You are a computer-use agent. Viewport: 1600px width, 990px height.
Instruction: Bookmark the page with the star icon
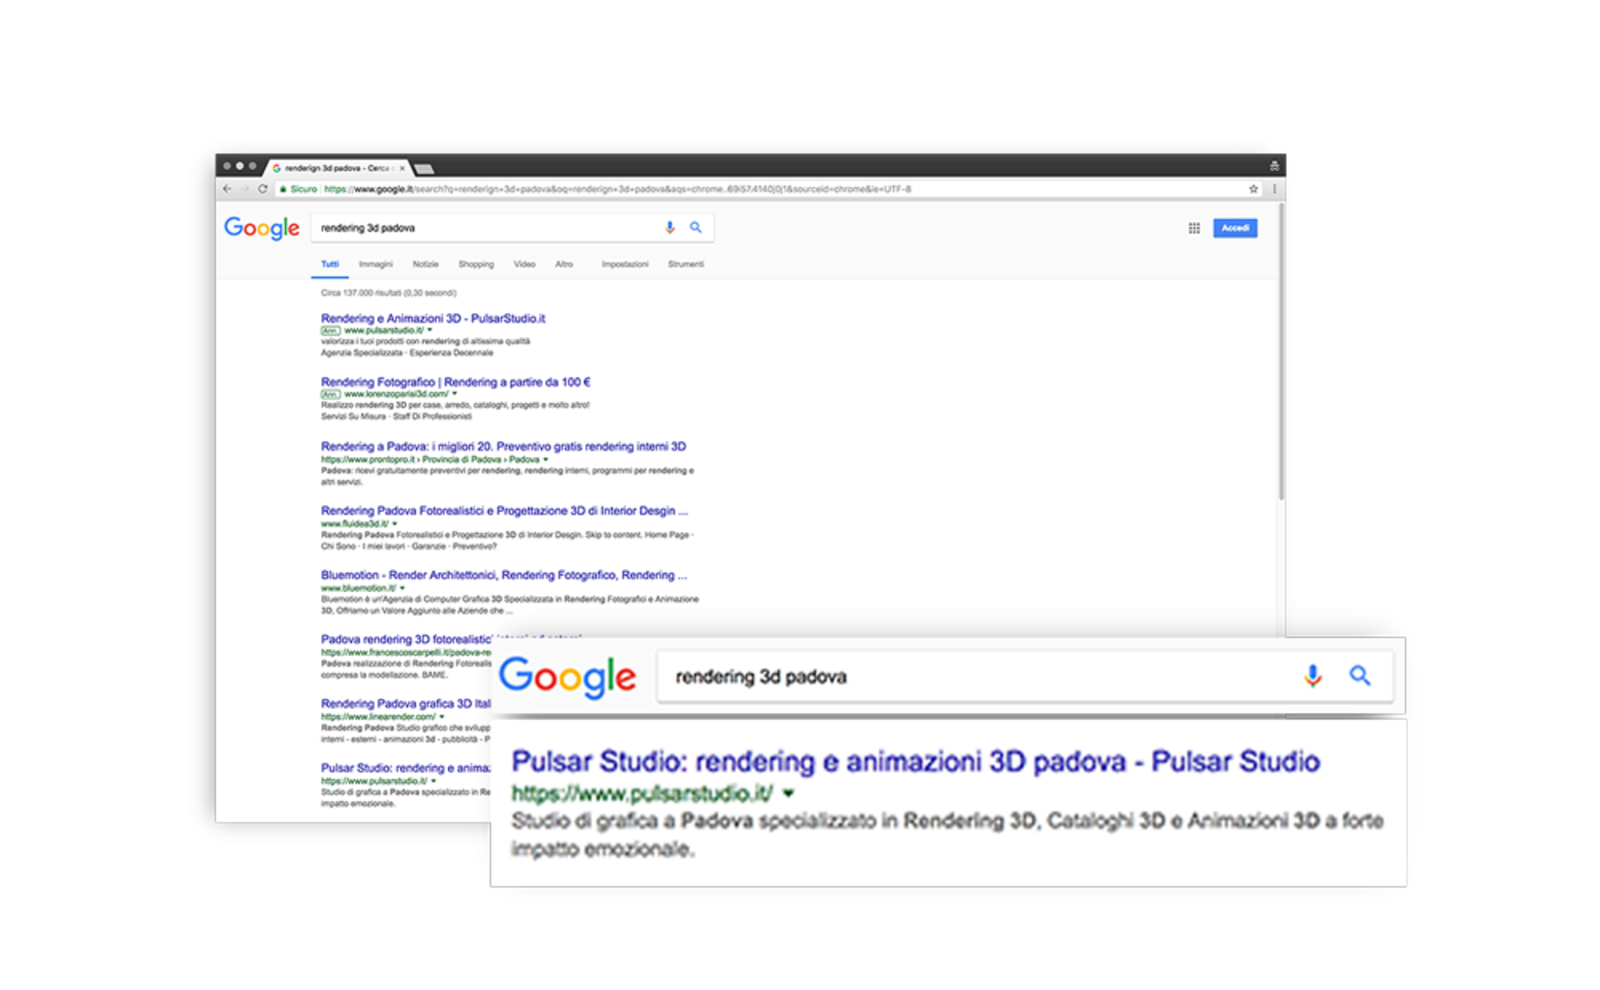1253,189
